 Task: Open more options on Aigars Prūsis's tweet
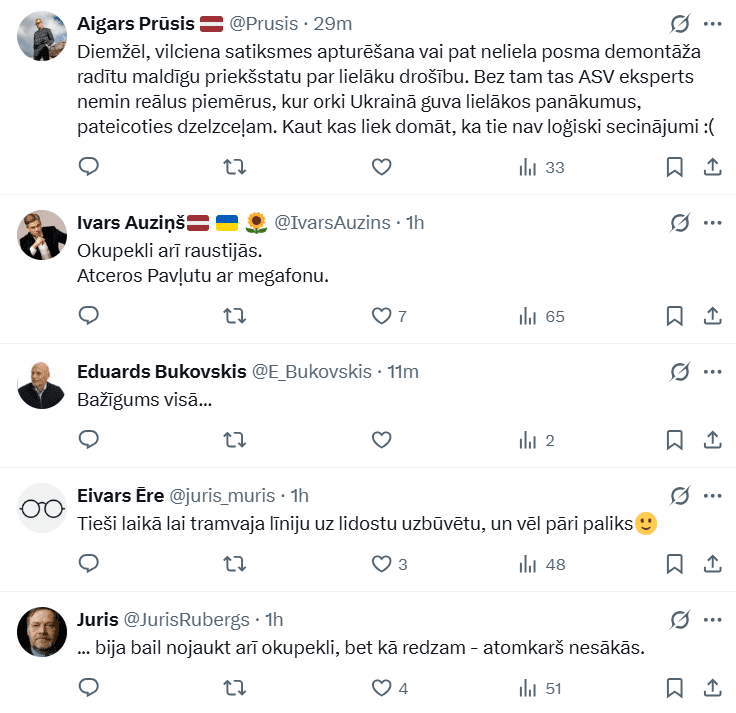click(713, 23)
